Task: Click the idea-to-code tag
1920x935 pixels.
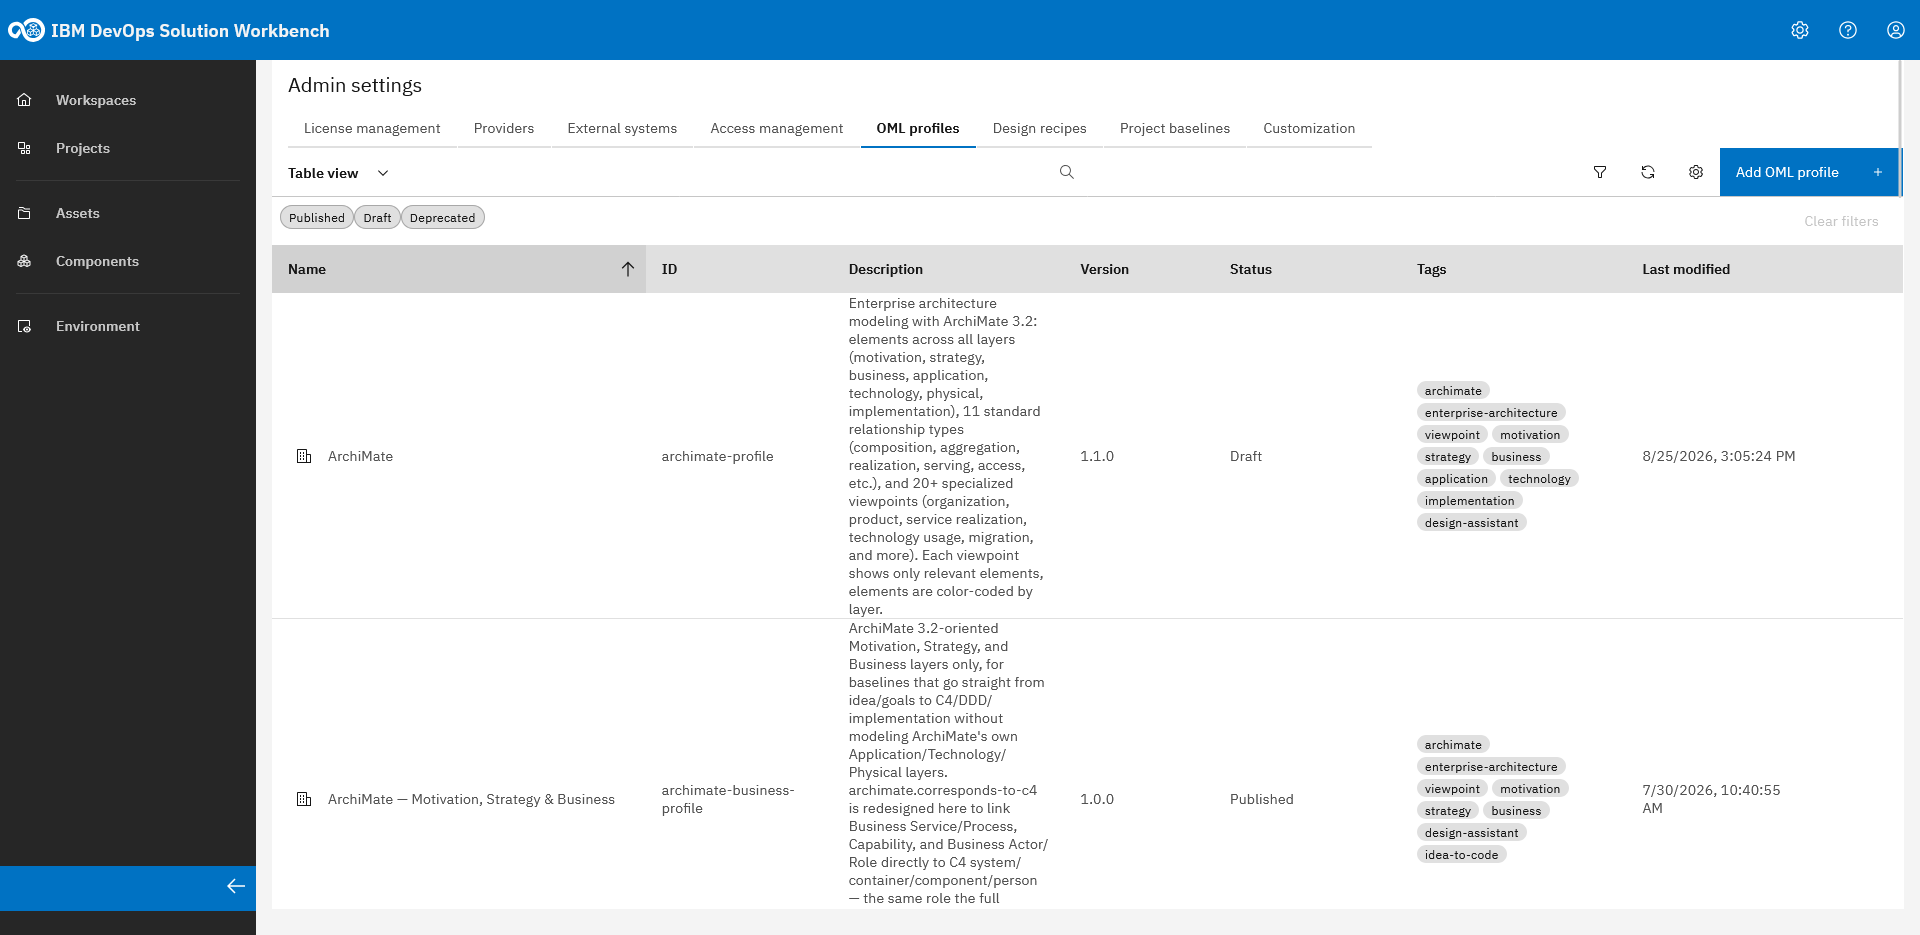Action: tap(1461, 855)
